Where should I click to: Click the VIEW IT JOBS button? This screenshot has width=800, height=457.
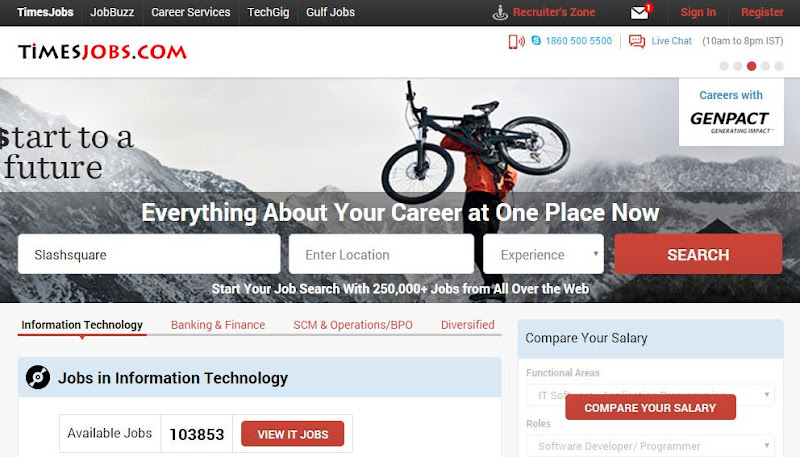292,434
